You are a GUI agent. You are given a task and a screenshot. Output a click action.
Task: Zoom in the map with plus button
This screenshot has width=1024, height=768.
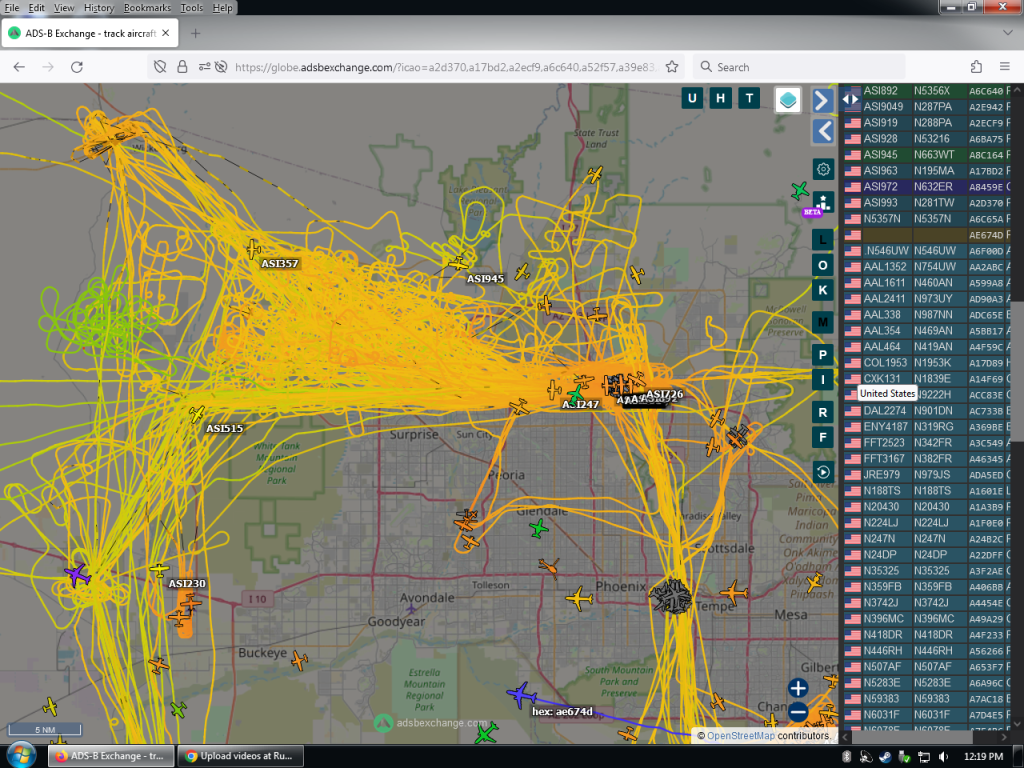tap(797, 688)
